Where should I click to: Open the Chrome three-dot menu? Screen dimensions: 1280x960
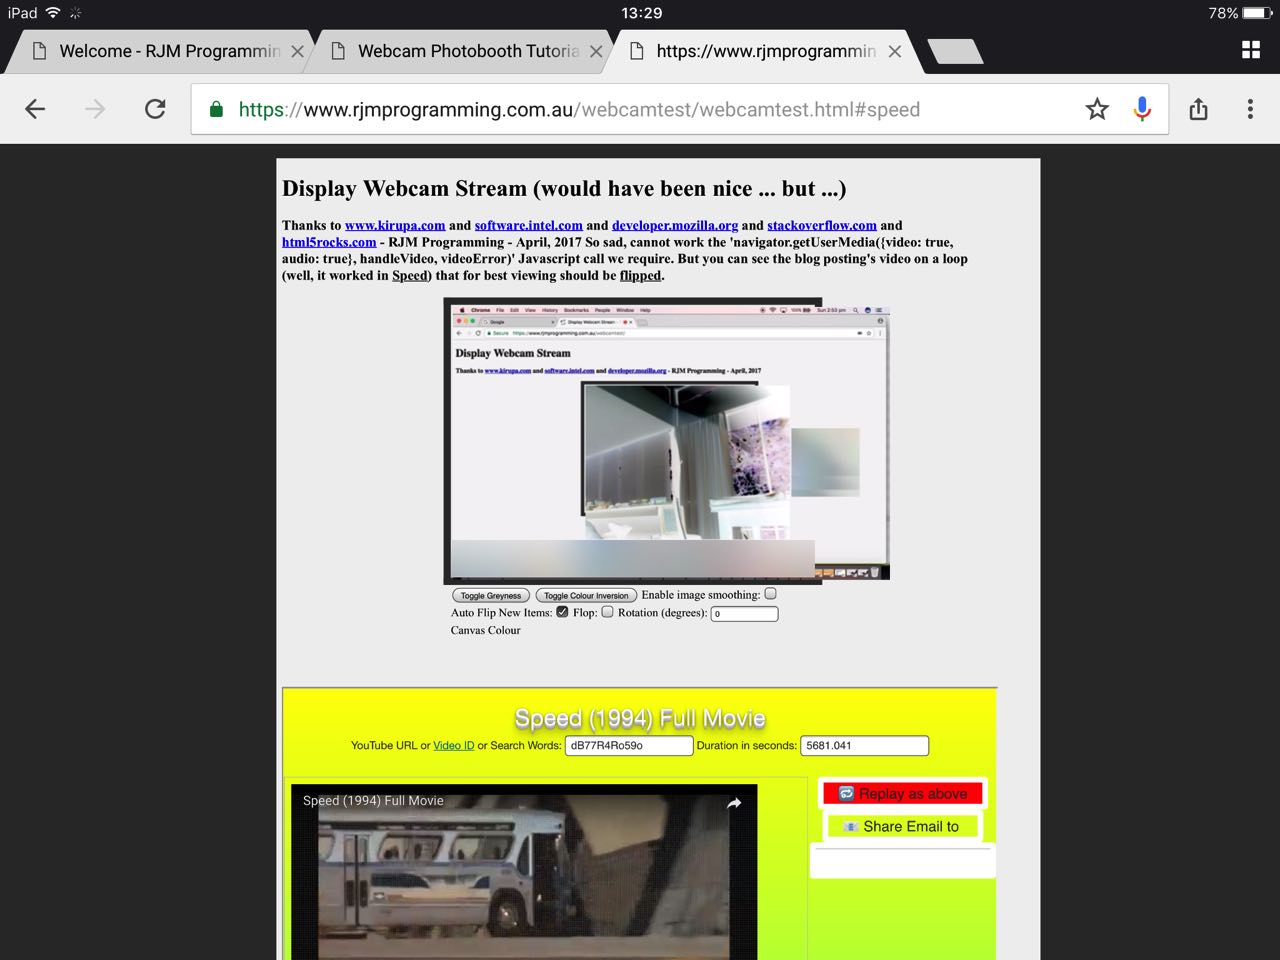click(1250, 109)
